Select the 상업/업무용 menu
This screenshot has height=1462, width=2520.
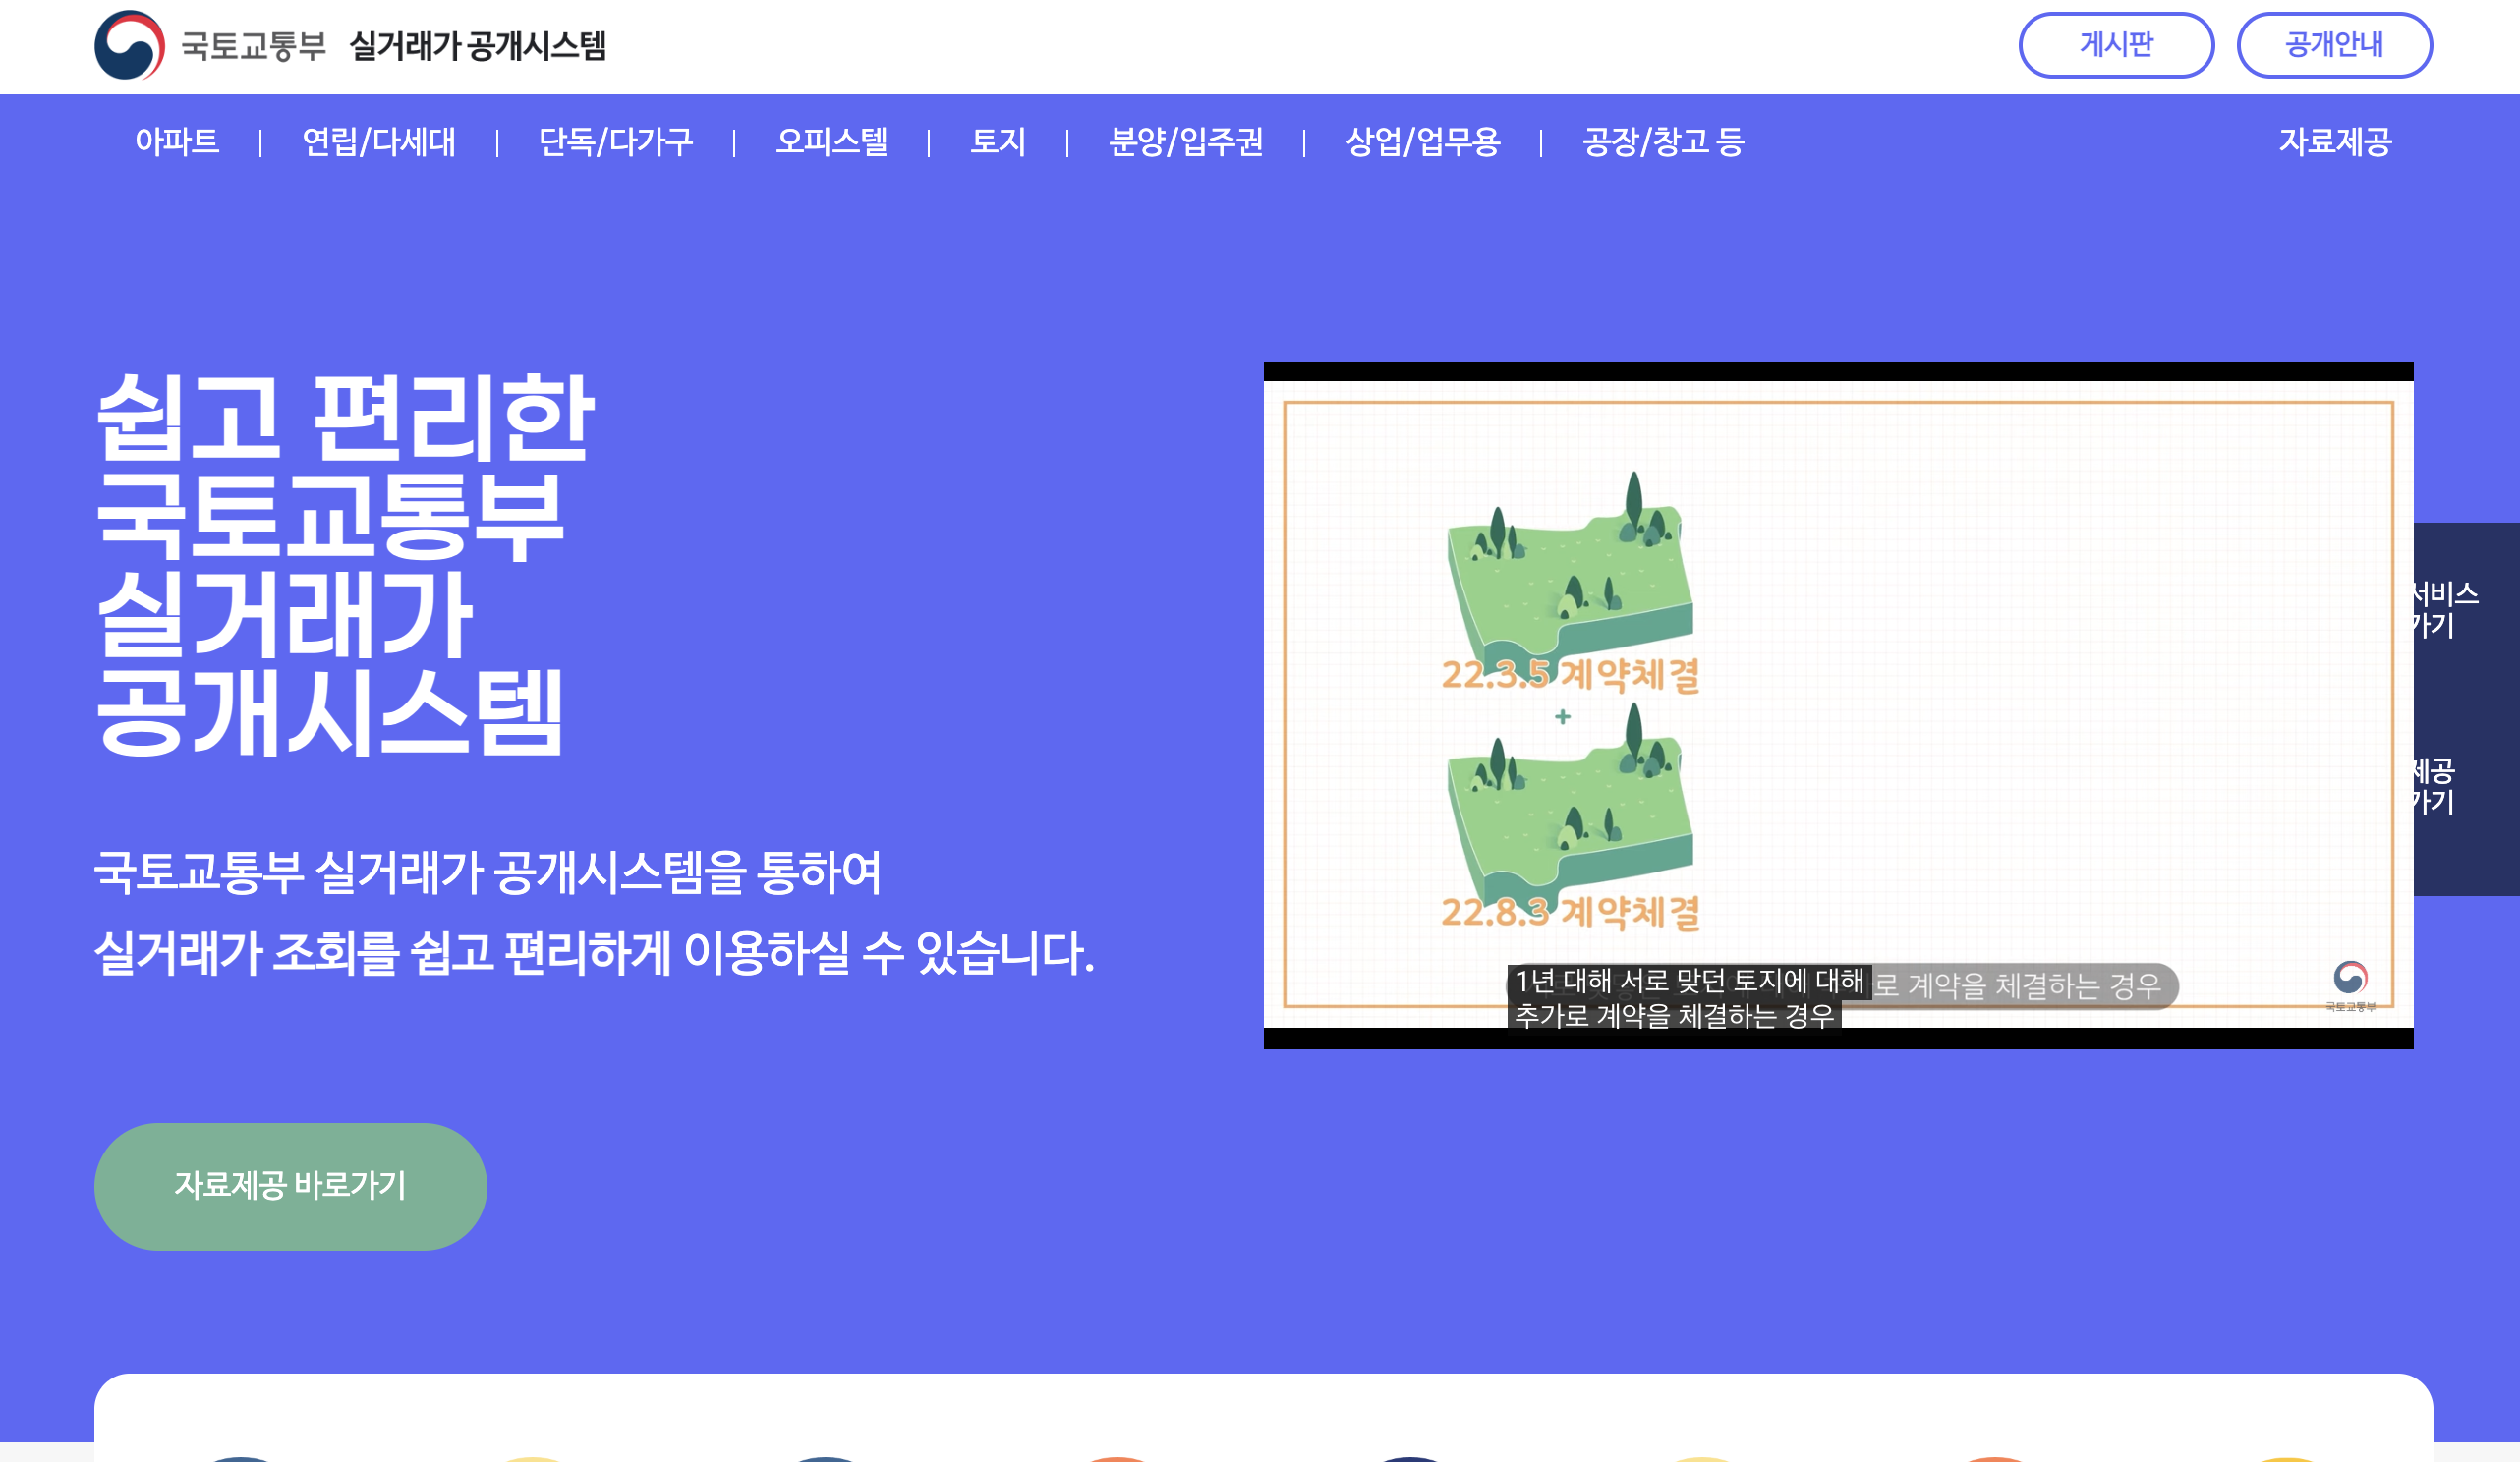[1423, 142]
